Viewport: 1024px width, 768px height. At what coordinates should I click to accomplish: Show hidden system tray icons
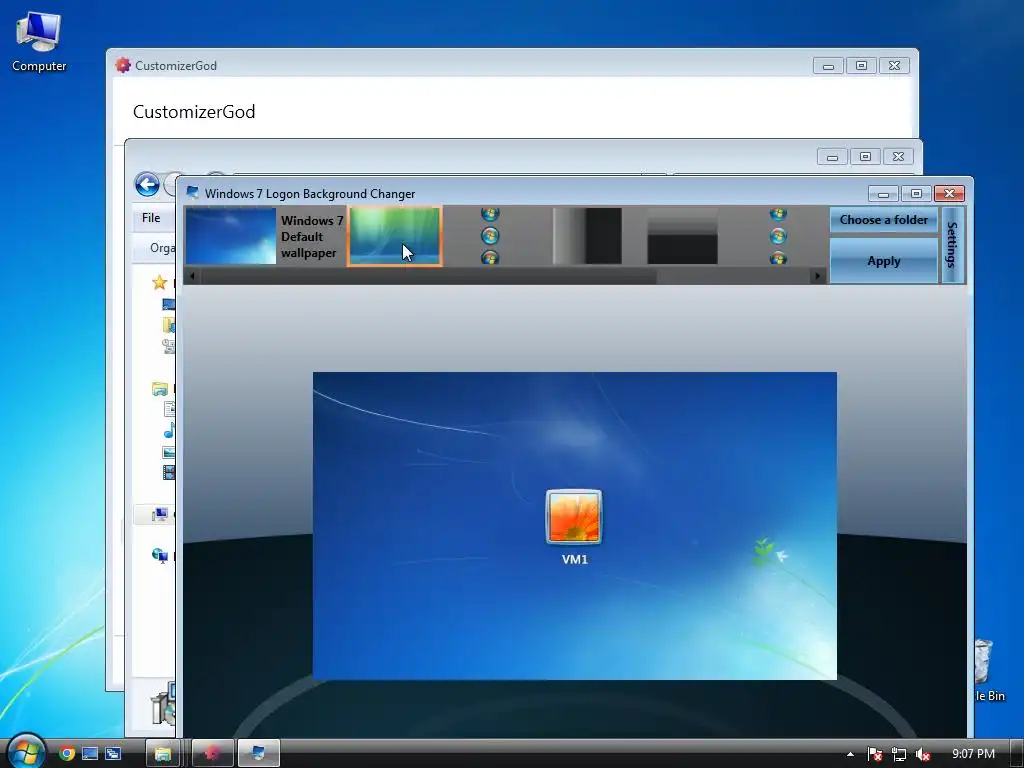point(850,754)
